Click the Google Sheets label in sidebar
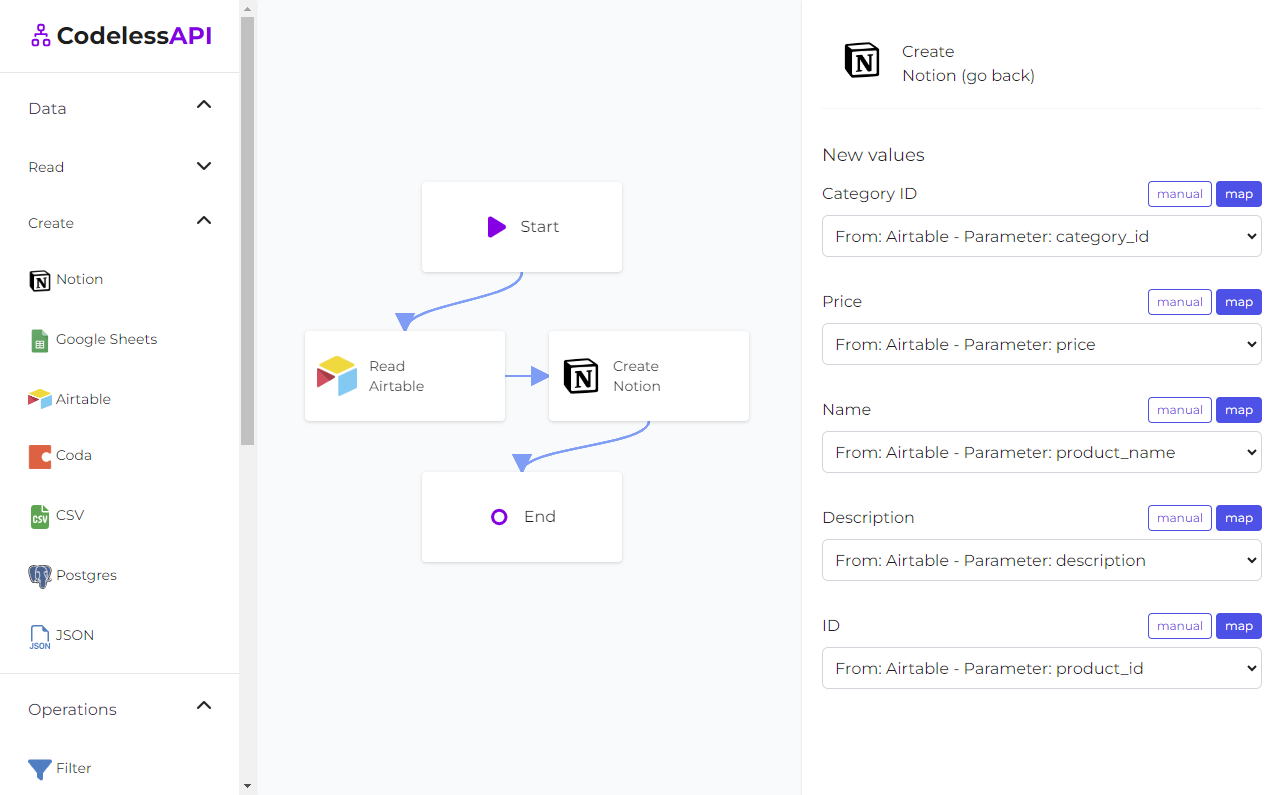 point(106,339)
